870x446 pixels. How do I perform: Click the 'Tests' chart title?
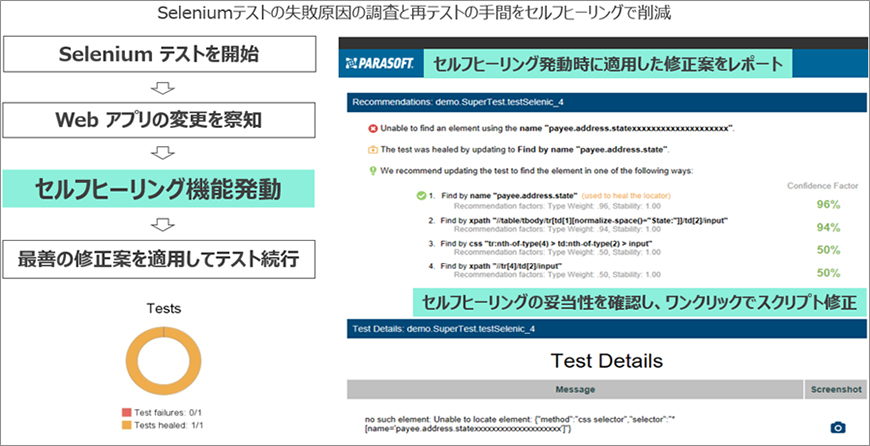[x=164, y=308]
